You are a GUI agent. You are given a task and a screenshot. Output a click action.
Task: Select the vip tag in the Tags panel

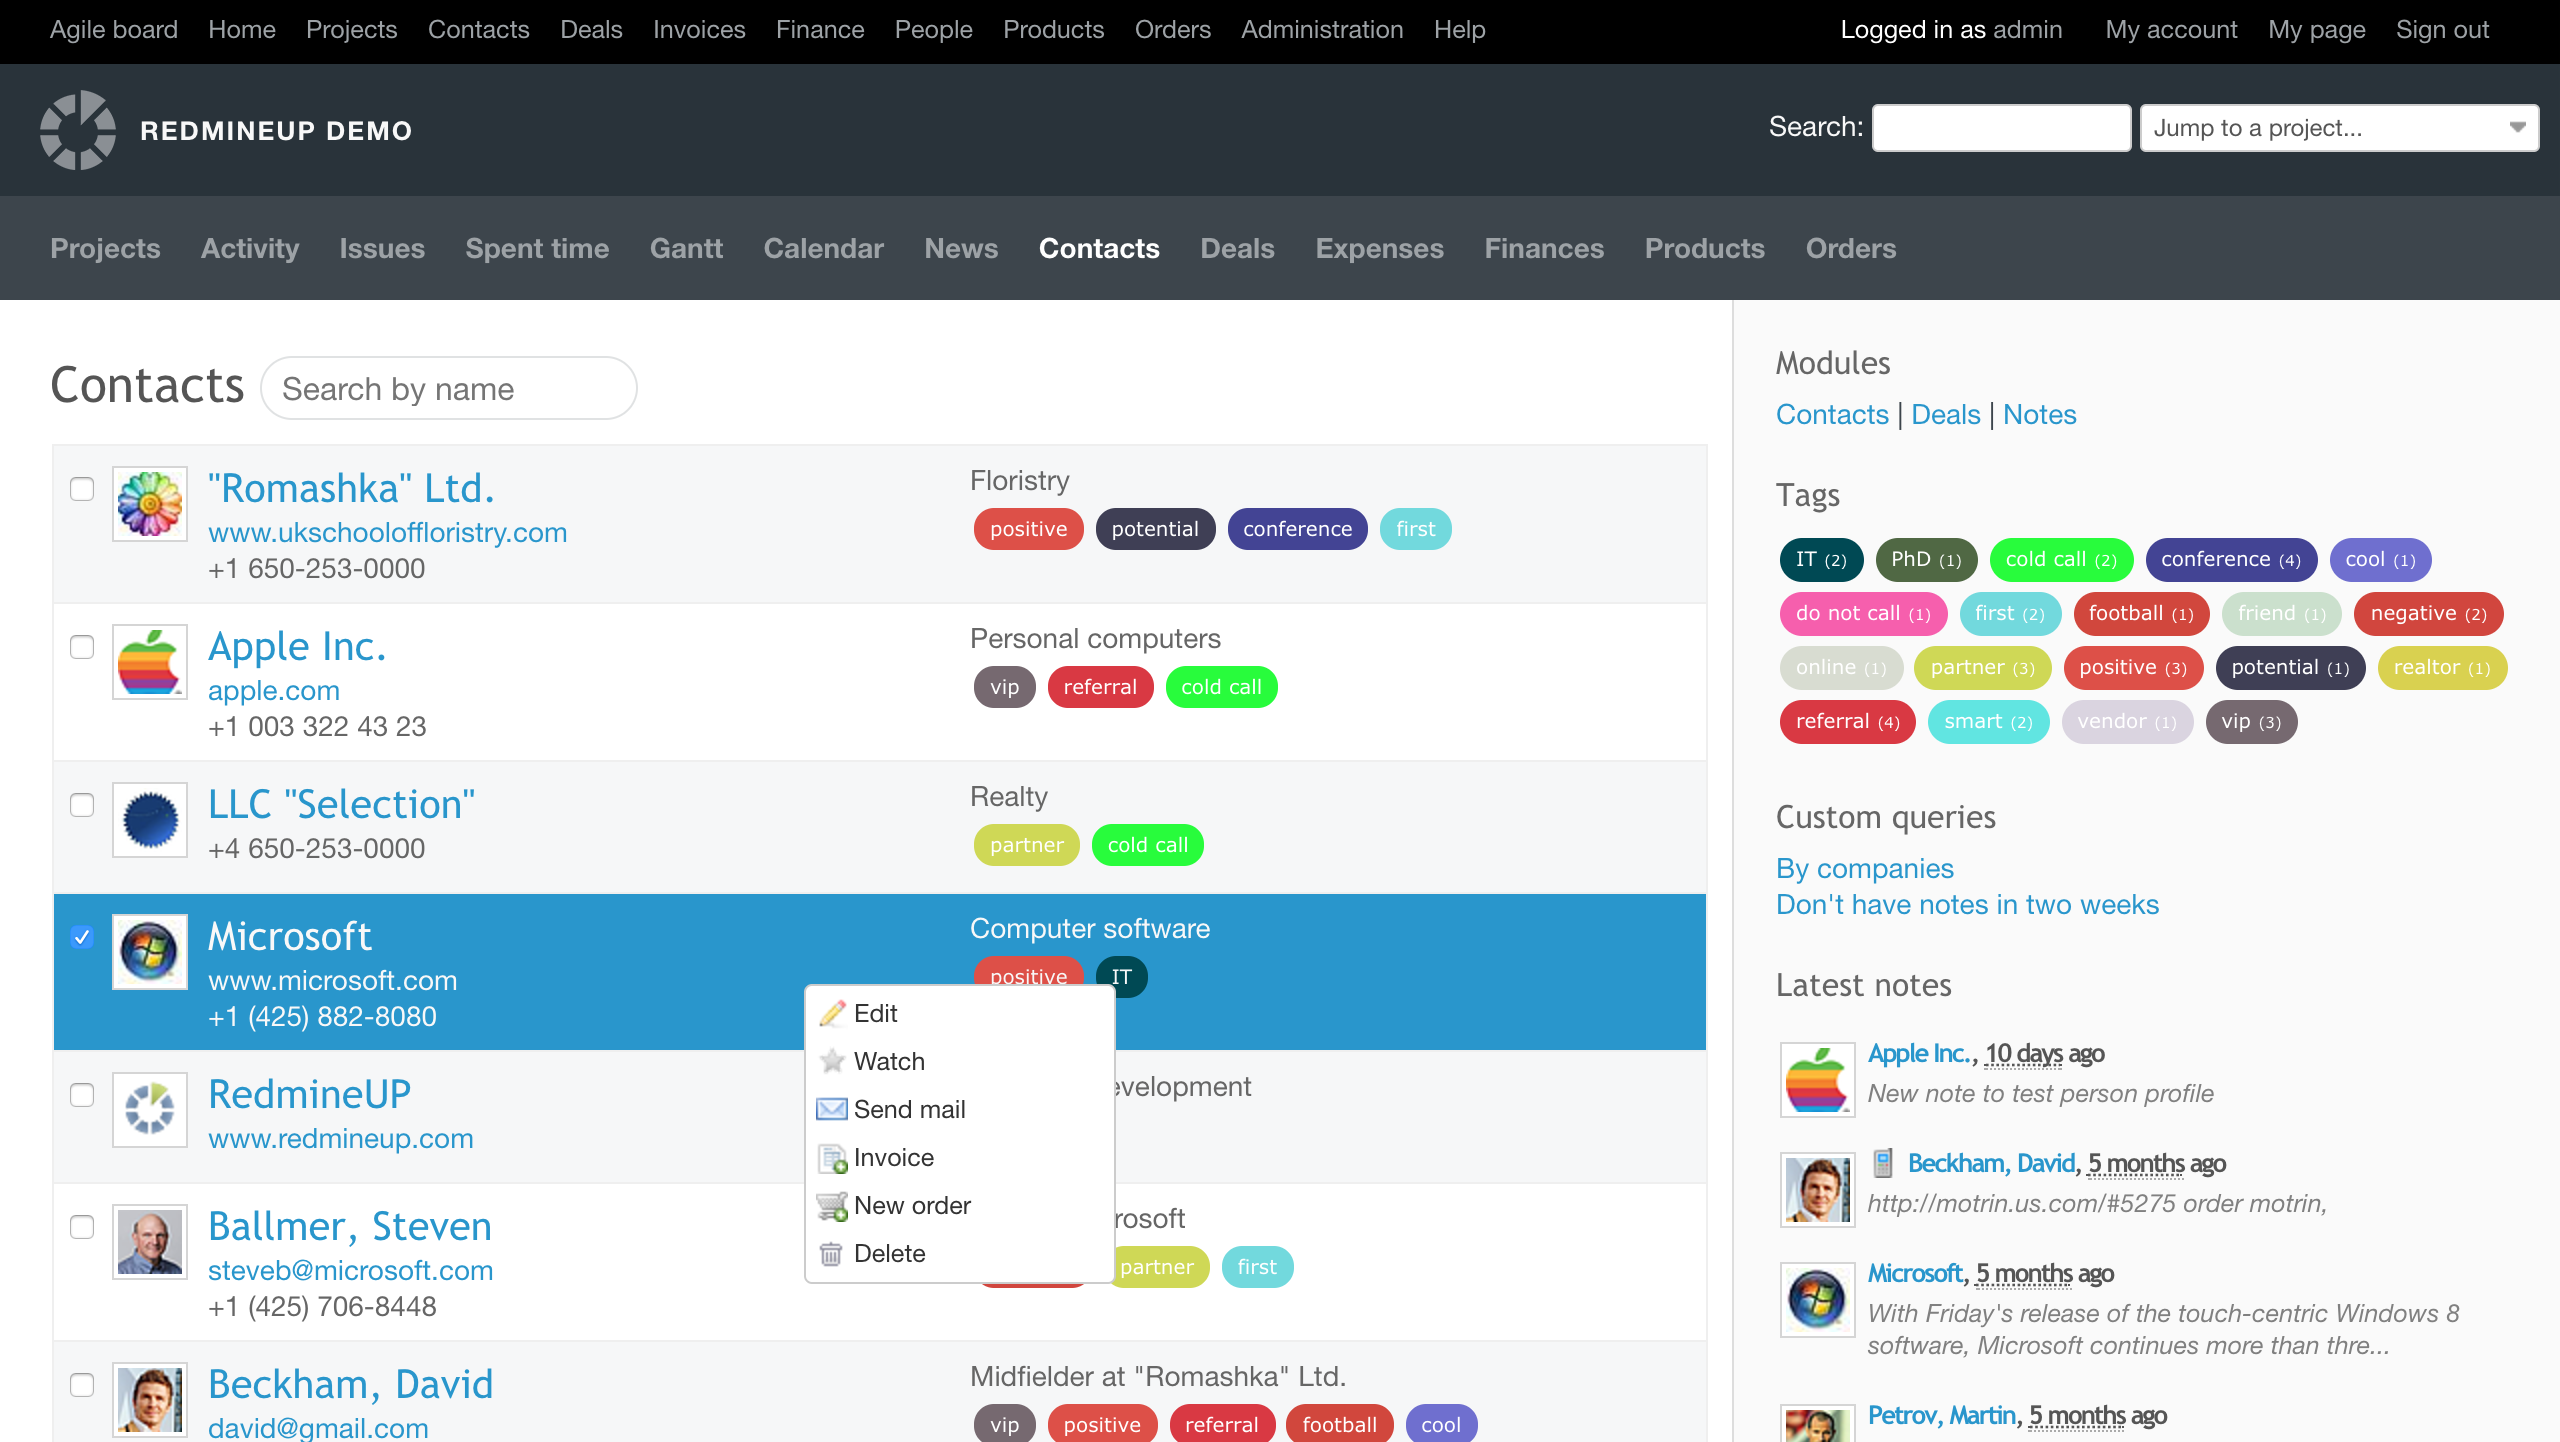(2250, 721)
